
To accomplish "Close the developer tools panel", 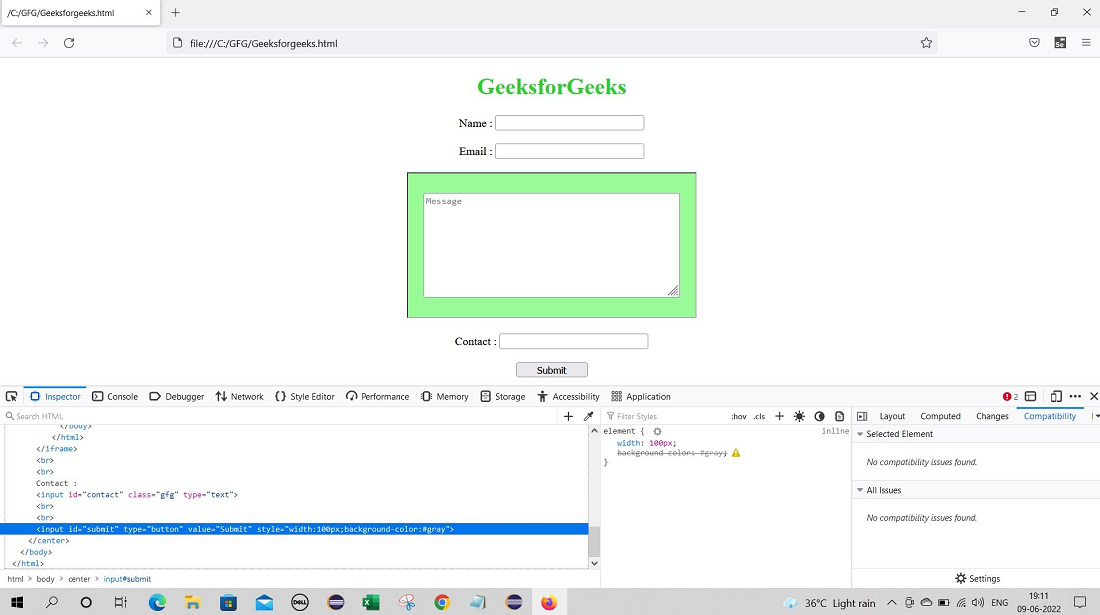I will pos(1093,397).
